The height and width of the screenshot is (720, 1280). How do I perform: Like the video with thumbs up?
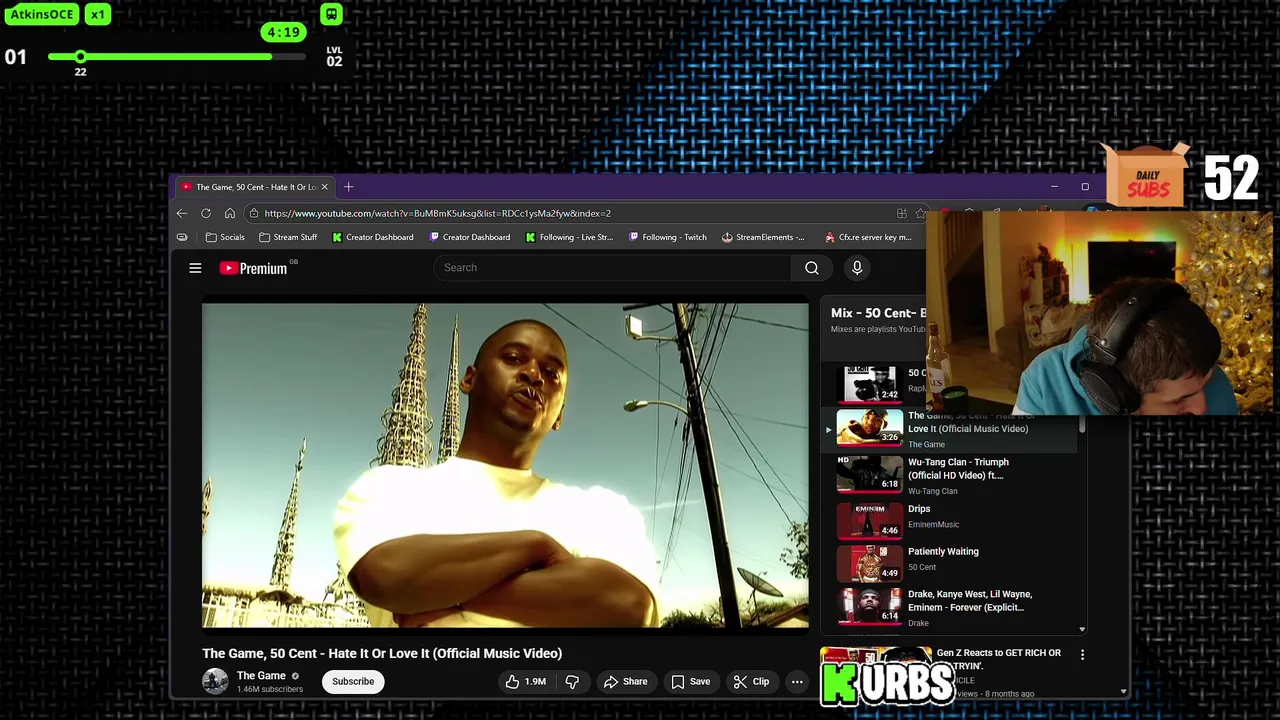click(x=526, y=682)
